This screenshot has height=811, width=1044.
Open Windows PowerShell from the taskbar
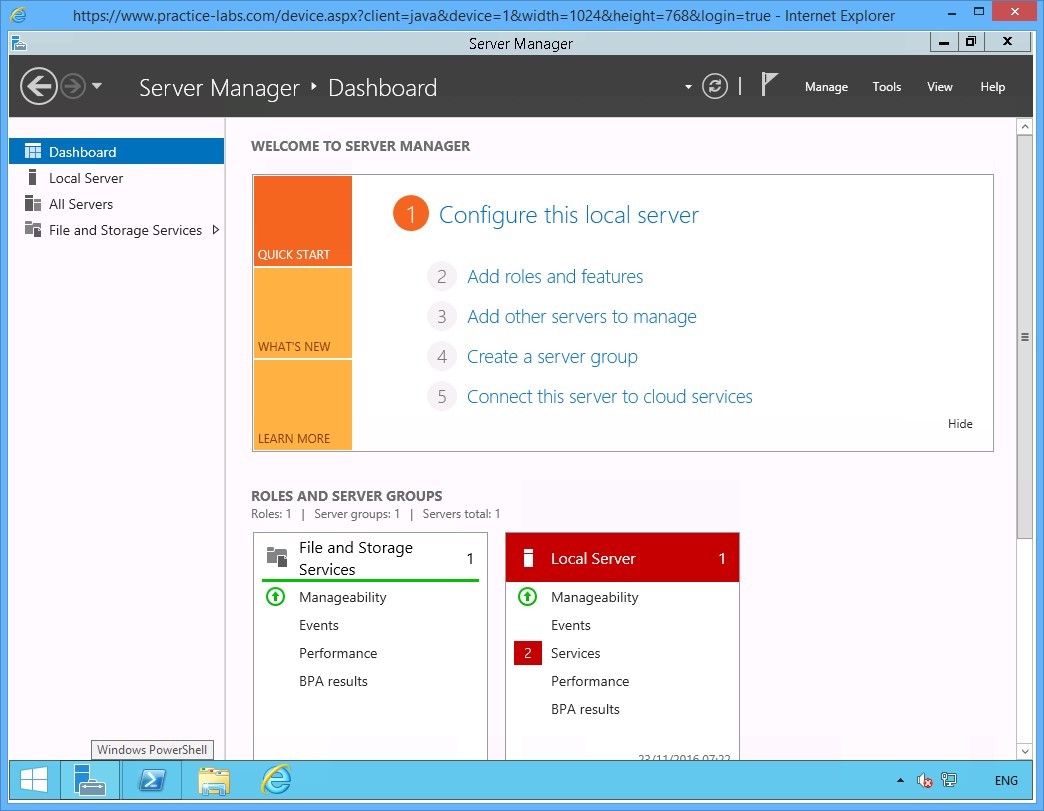pos(152,780)
